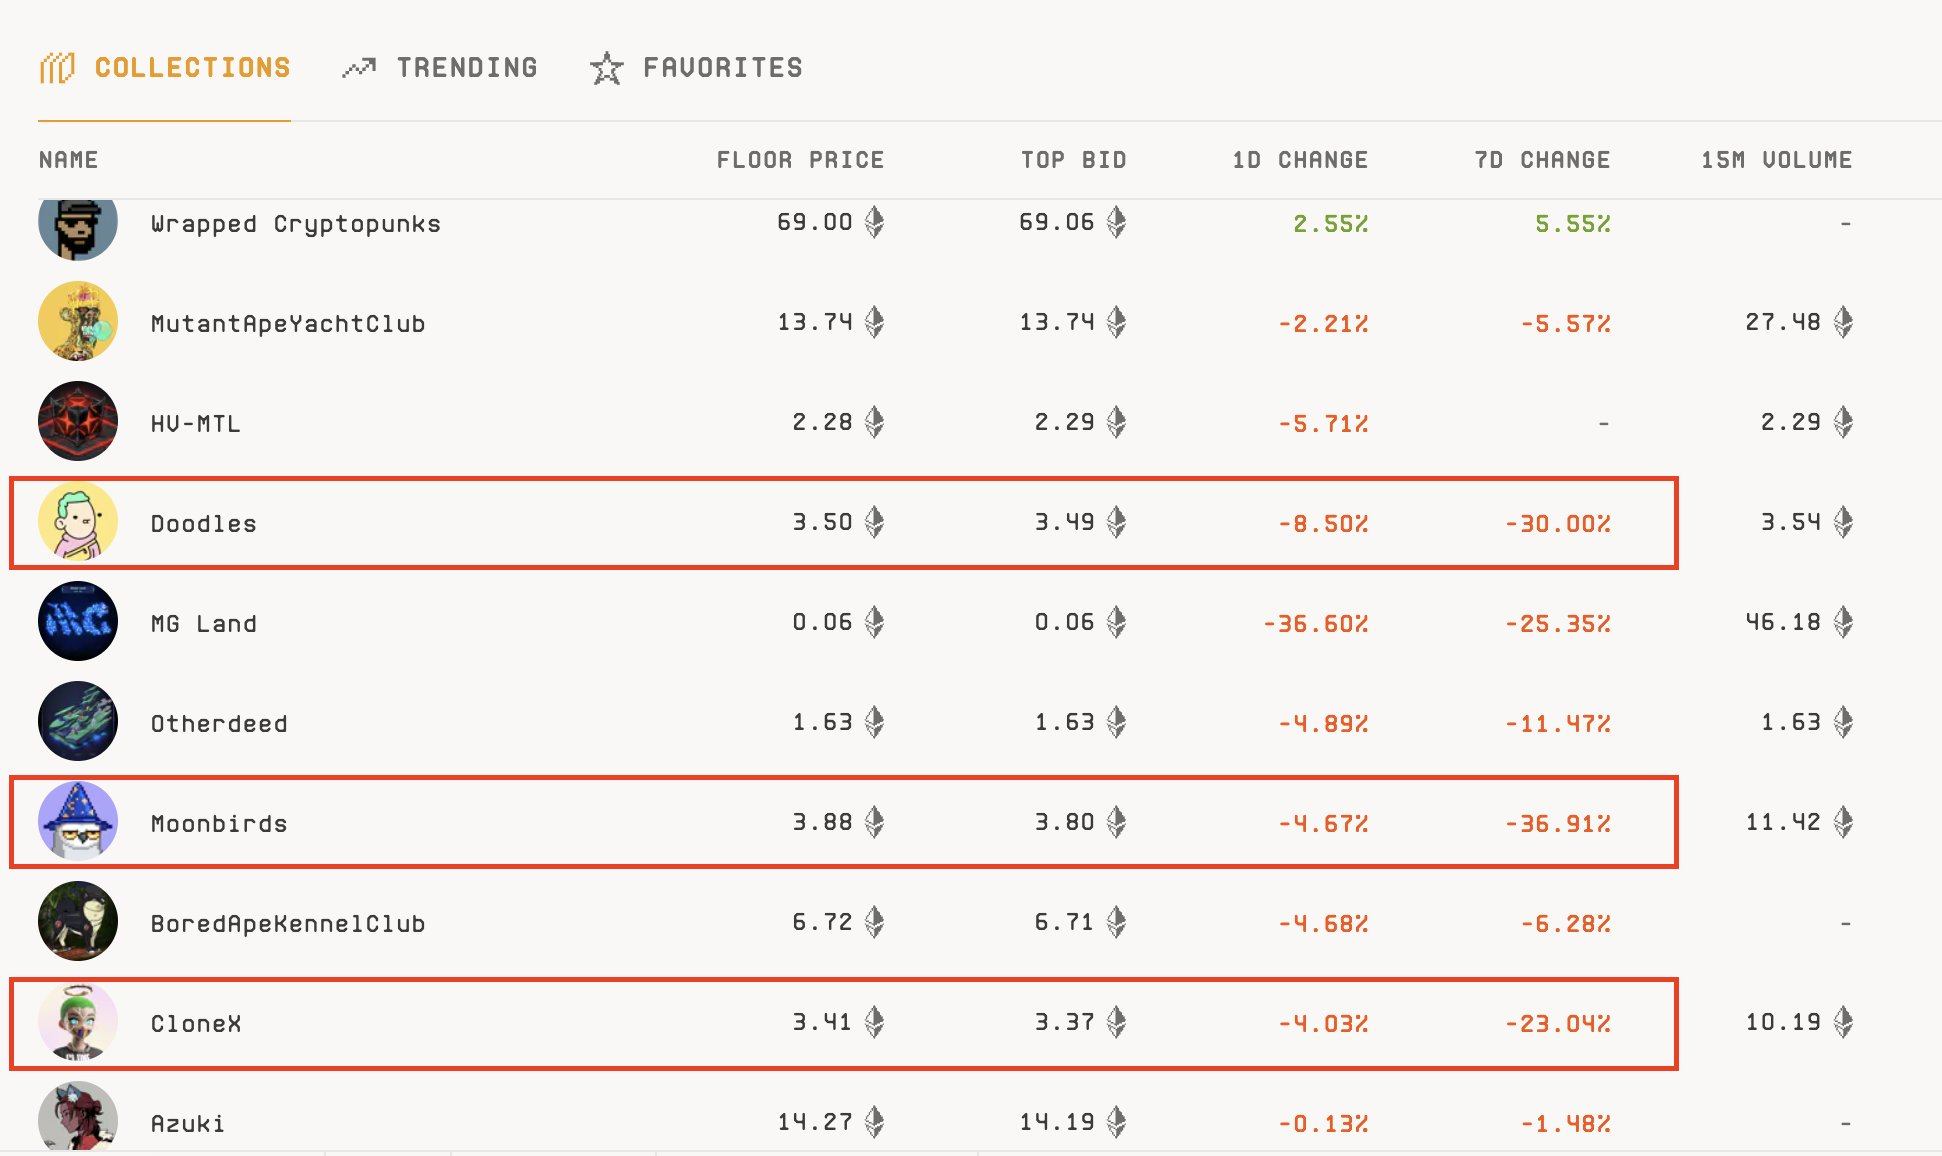Sort by Floor Price column header
This screenshot has width=1942, height=1156.
pyautogui.click(x=800, y=160)
